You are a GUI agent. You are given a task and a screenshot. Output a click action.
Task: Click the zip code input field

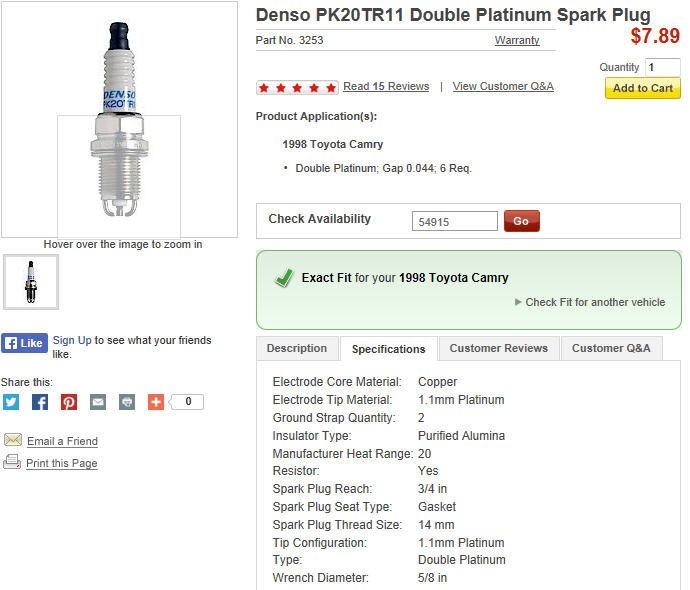tap(454, 221)
